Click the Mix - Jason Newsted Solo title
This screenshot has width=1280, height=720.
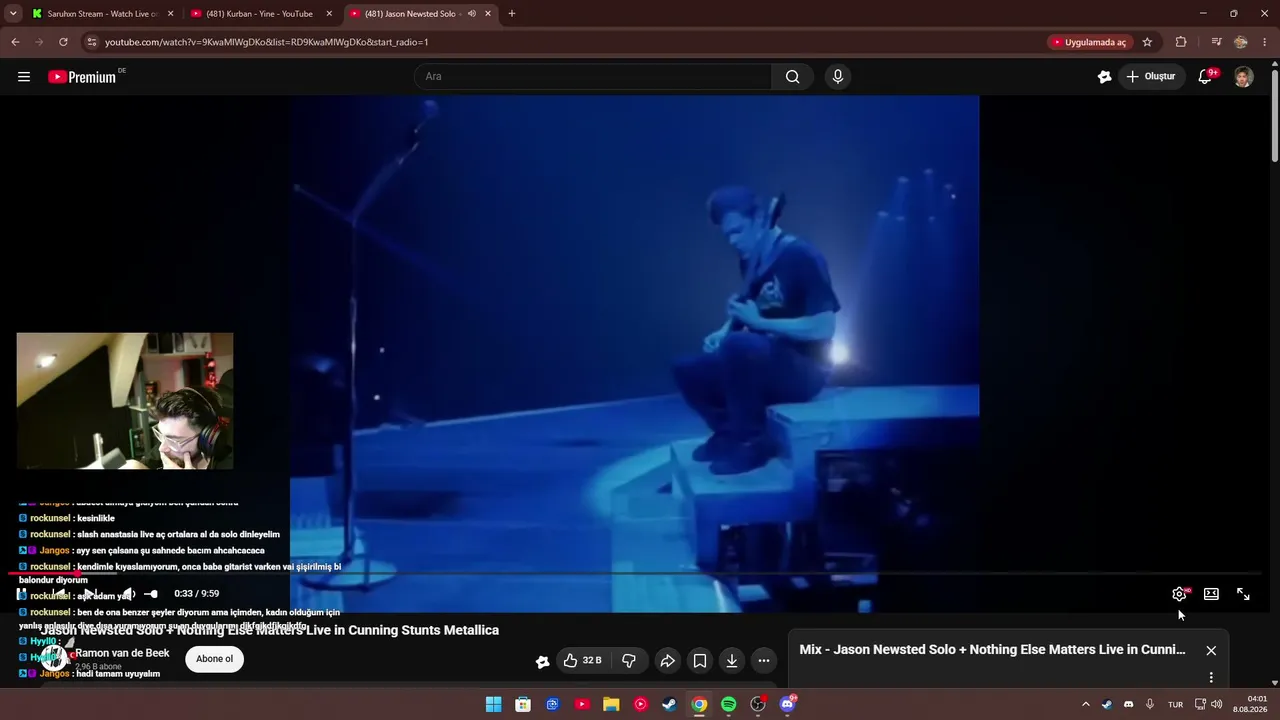point(992,650)
